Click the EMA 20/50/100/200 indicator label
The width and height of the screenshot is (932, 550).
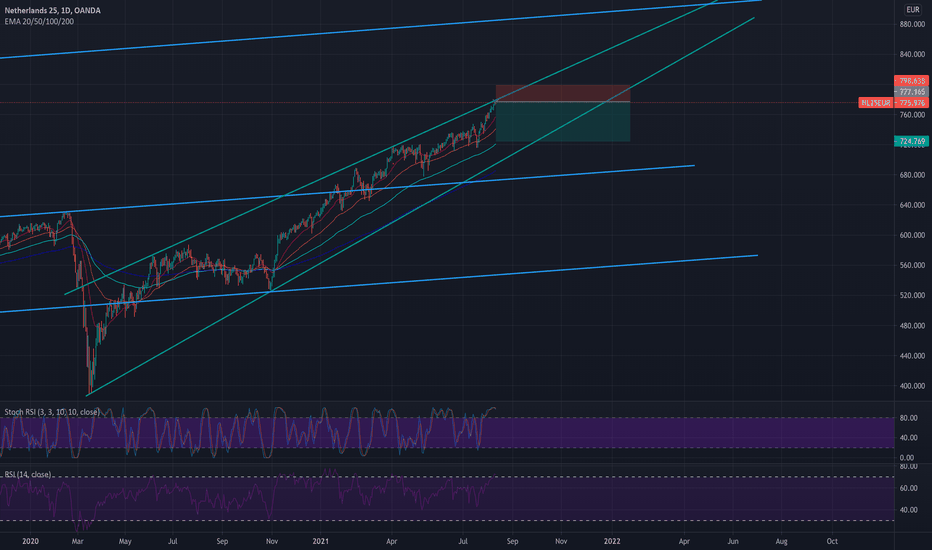[39, 21]
